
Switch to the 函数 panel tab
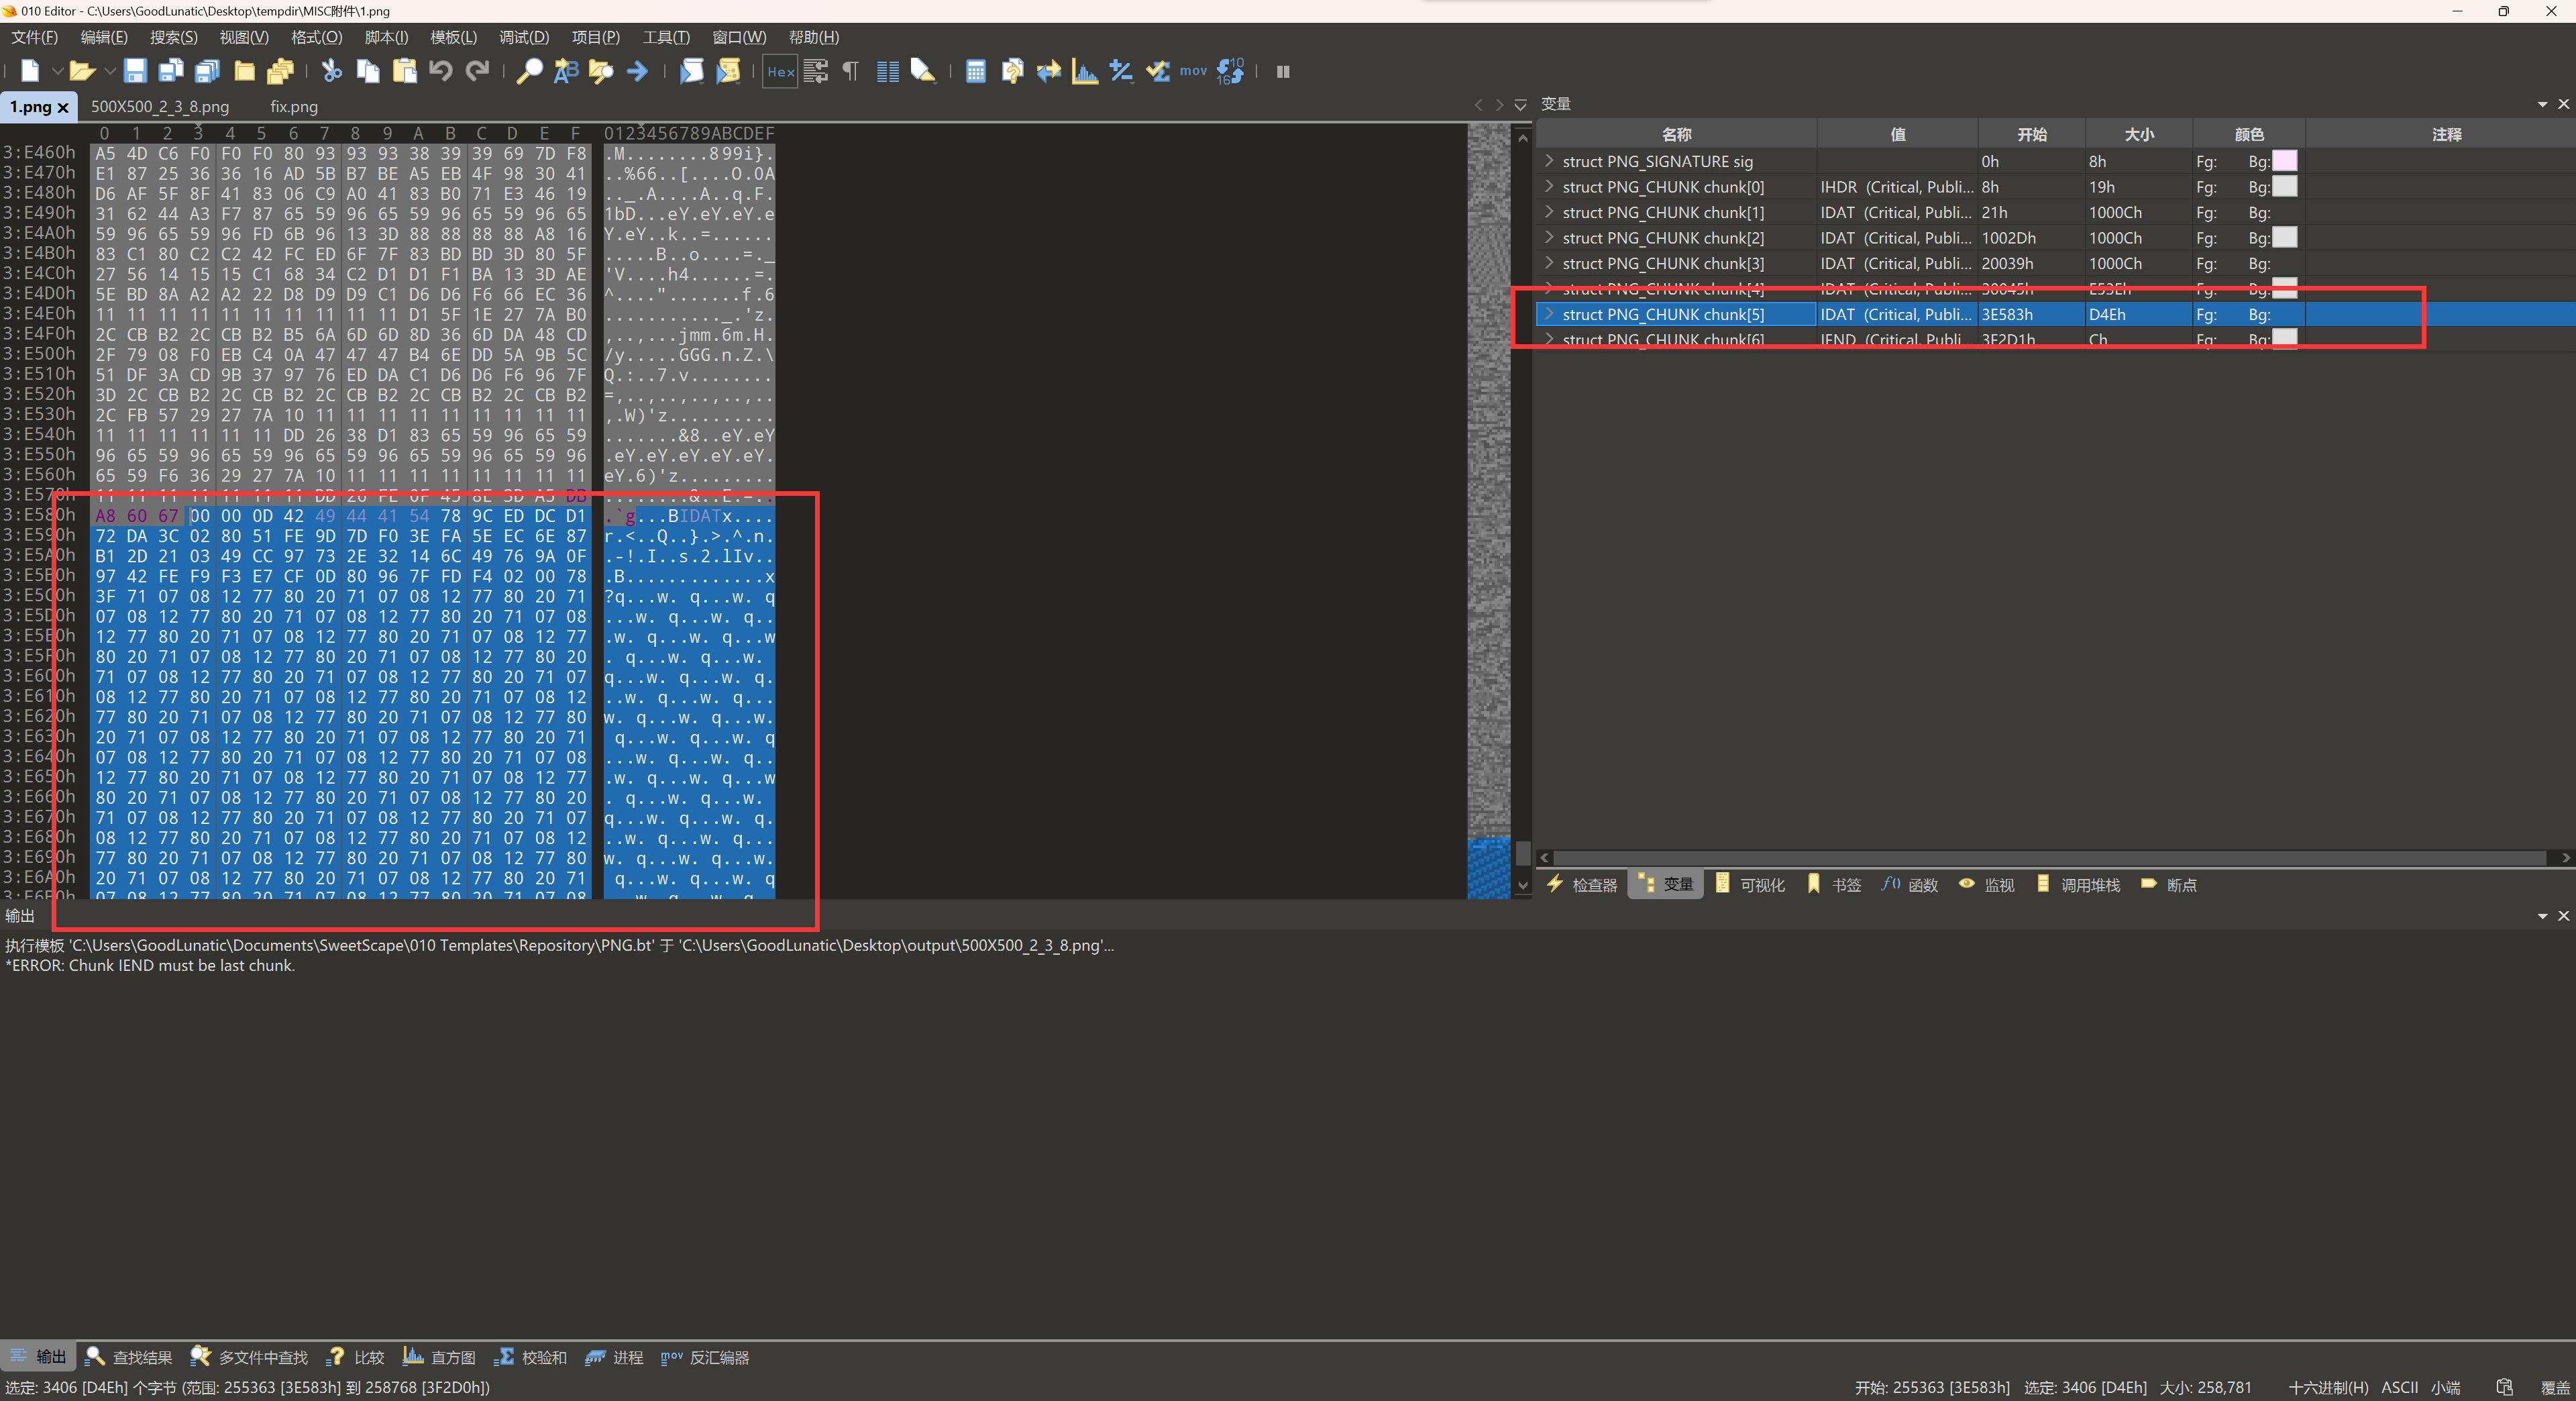(1910, 885)
